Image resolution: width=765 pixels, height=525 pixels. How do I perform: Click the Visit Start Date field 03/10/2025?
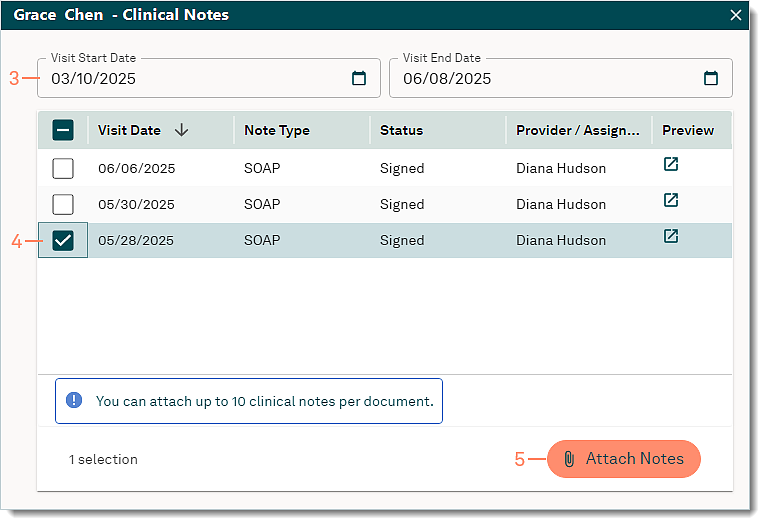pos(209,78)
